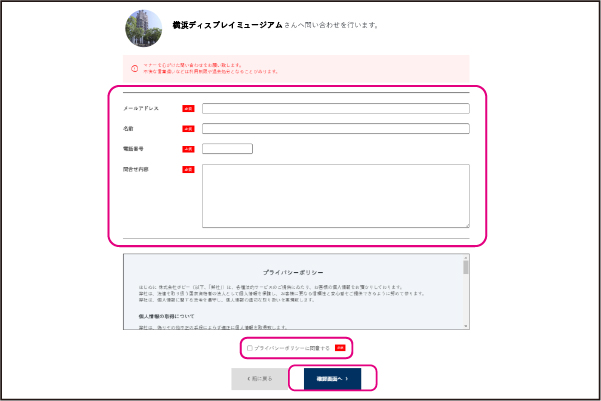Check the プライバシーポリシーに同意する checkbox
The height and width of the screenshot is (401, 601).
pyautogui.click(x=250, y=348)
